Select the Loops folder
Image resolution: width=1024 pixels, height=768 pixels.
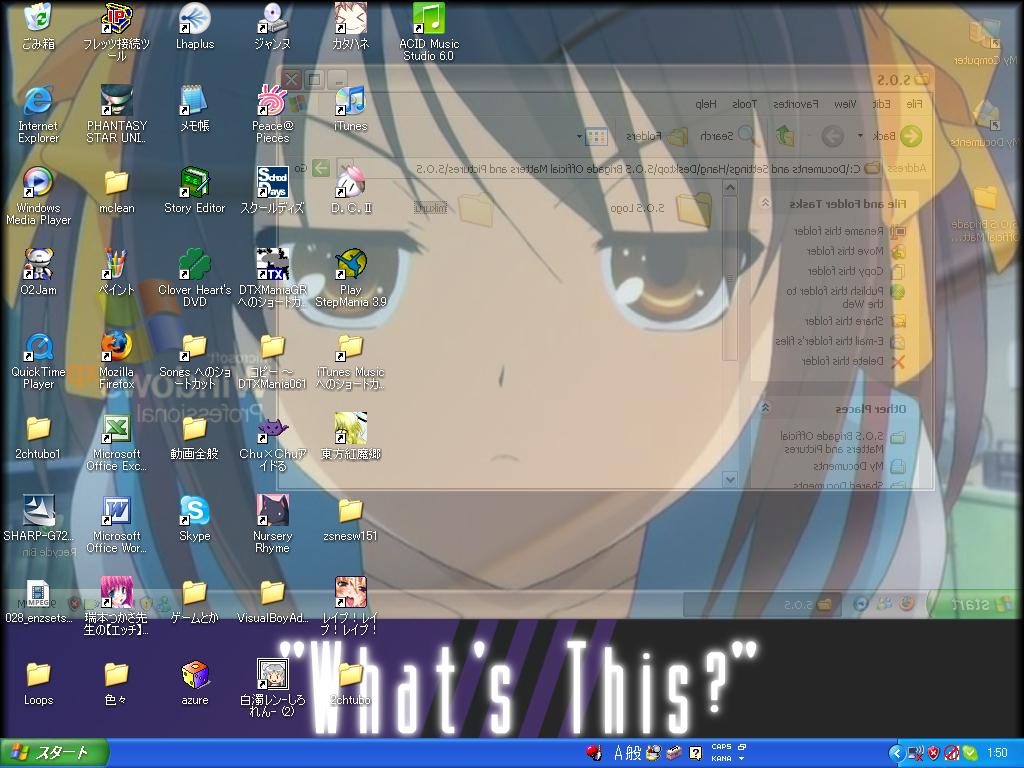[x=38, y=683]
